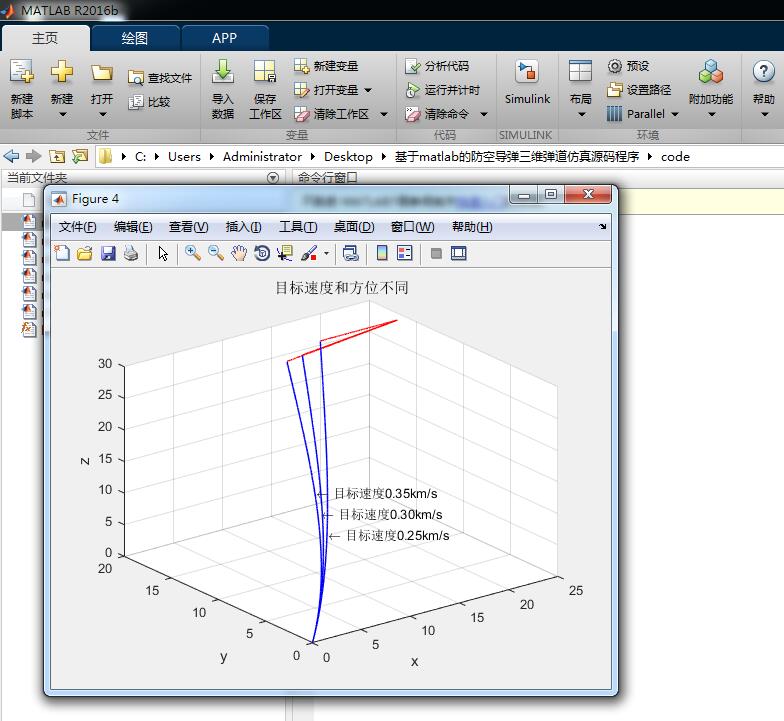784x721 pixels.
Task: Click the browse for folder button
Action: click(80, 156)
